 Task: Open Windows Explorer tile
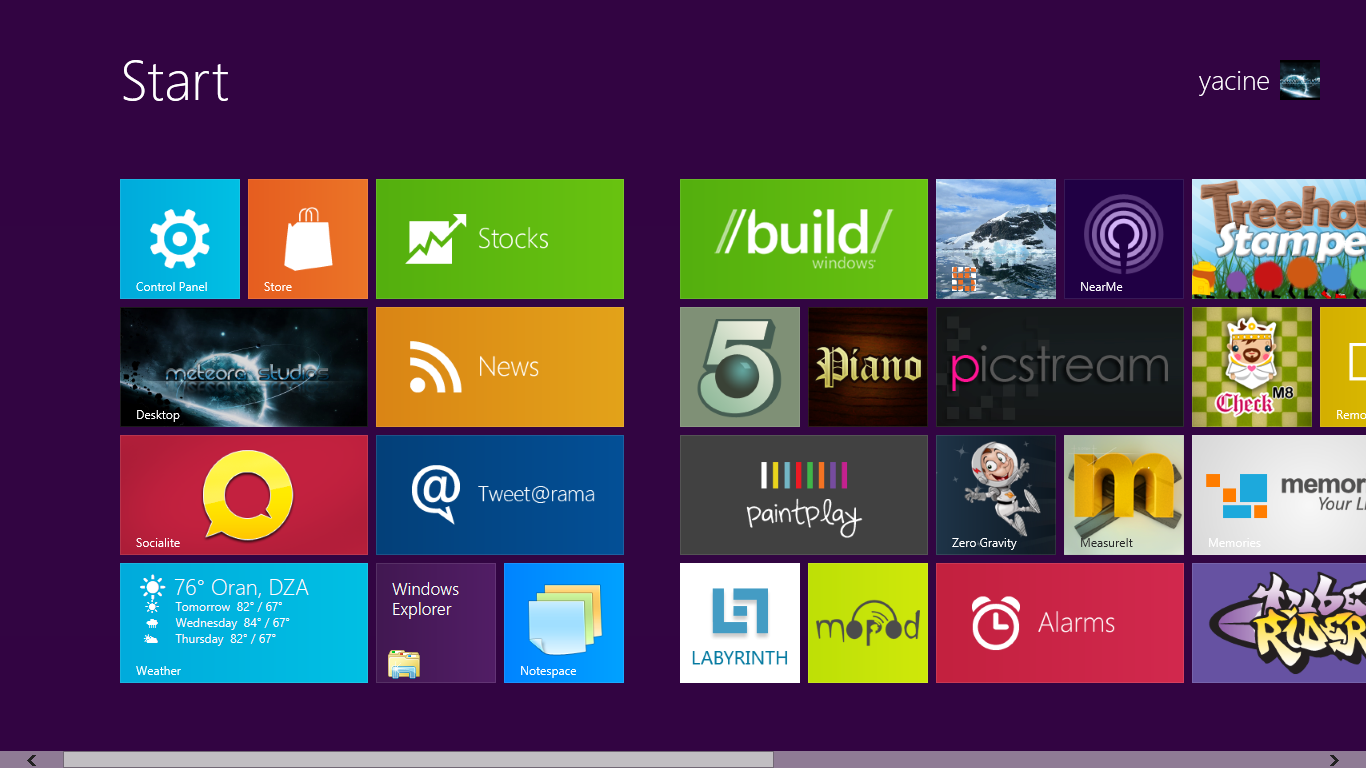click(x=436, y=623)
